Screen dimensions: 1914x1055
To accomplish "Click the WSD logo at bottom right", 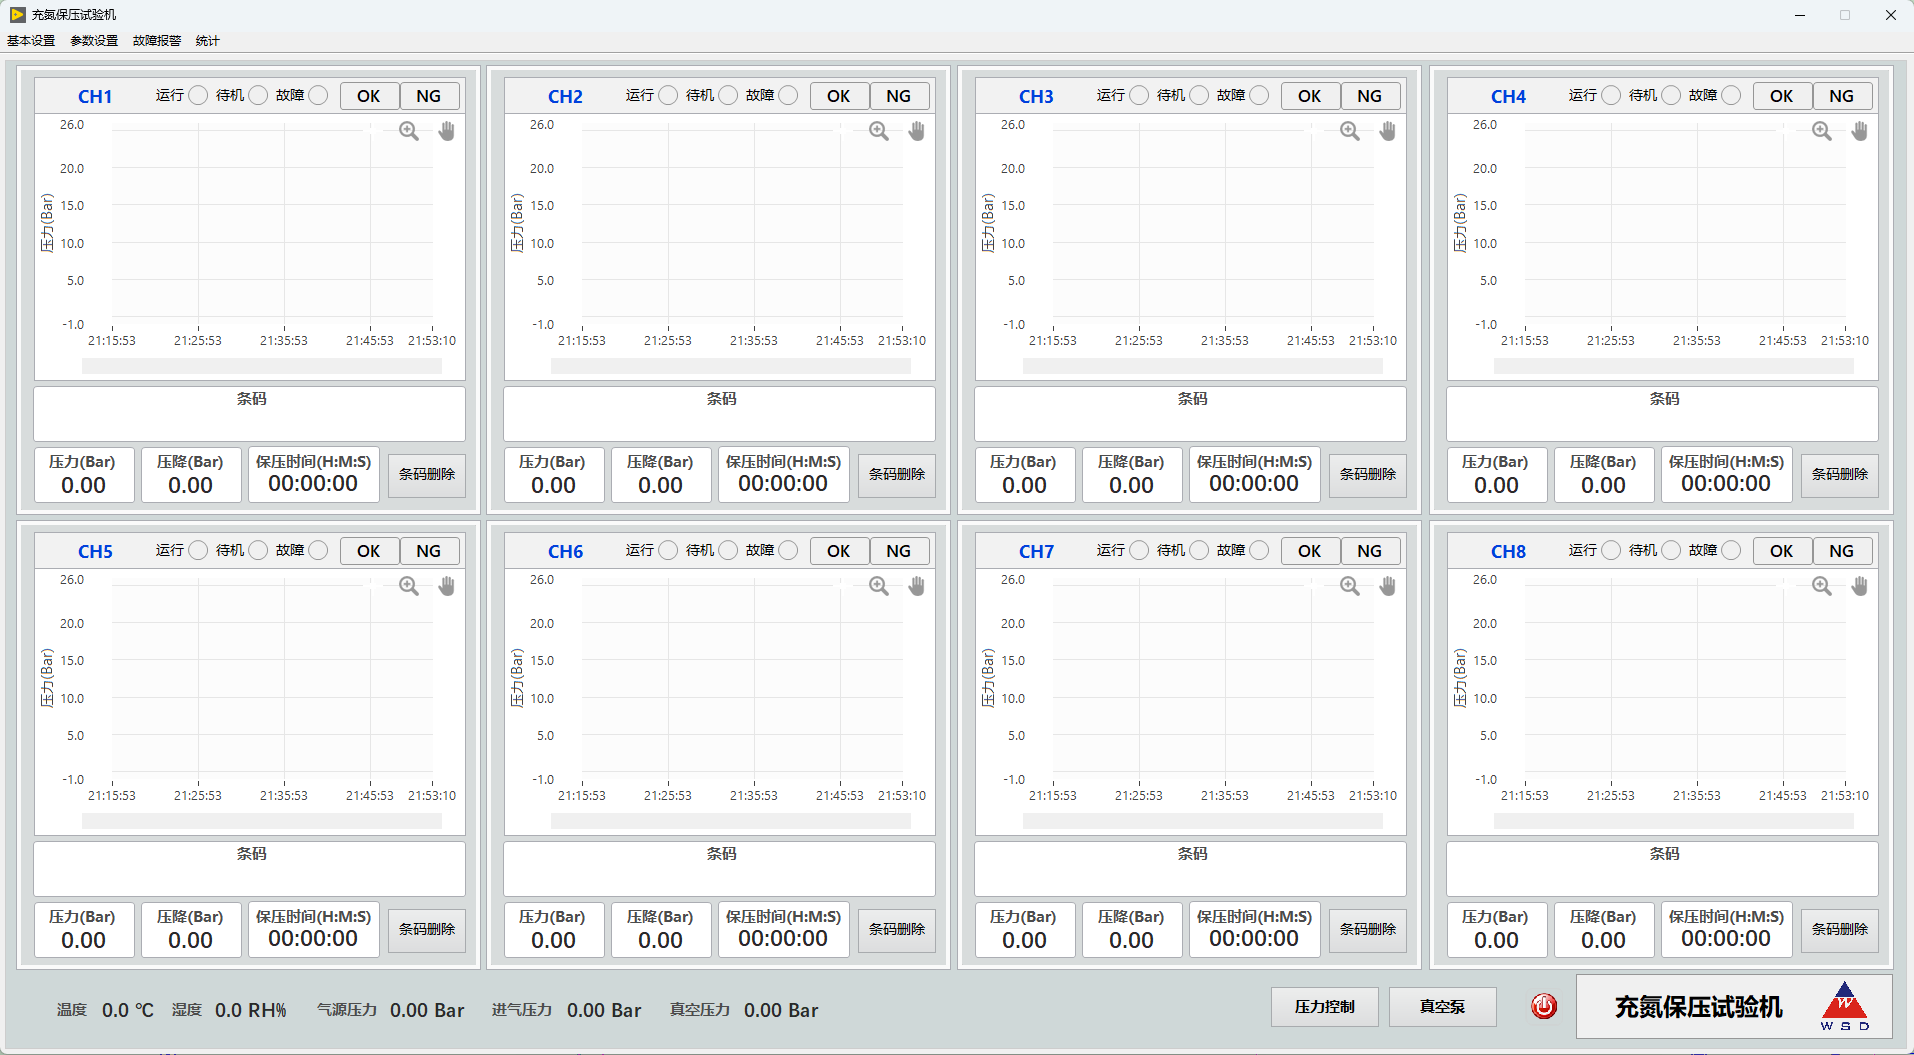I will pyautogui.click(x=1845, y=1006).
